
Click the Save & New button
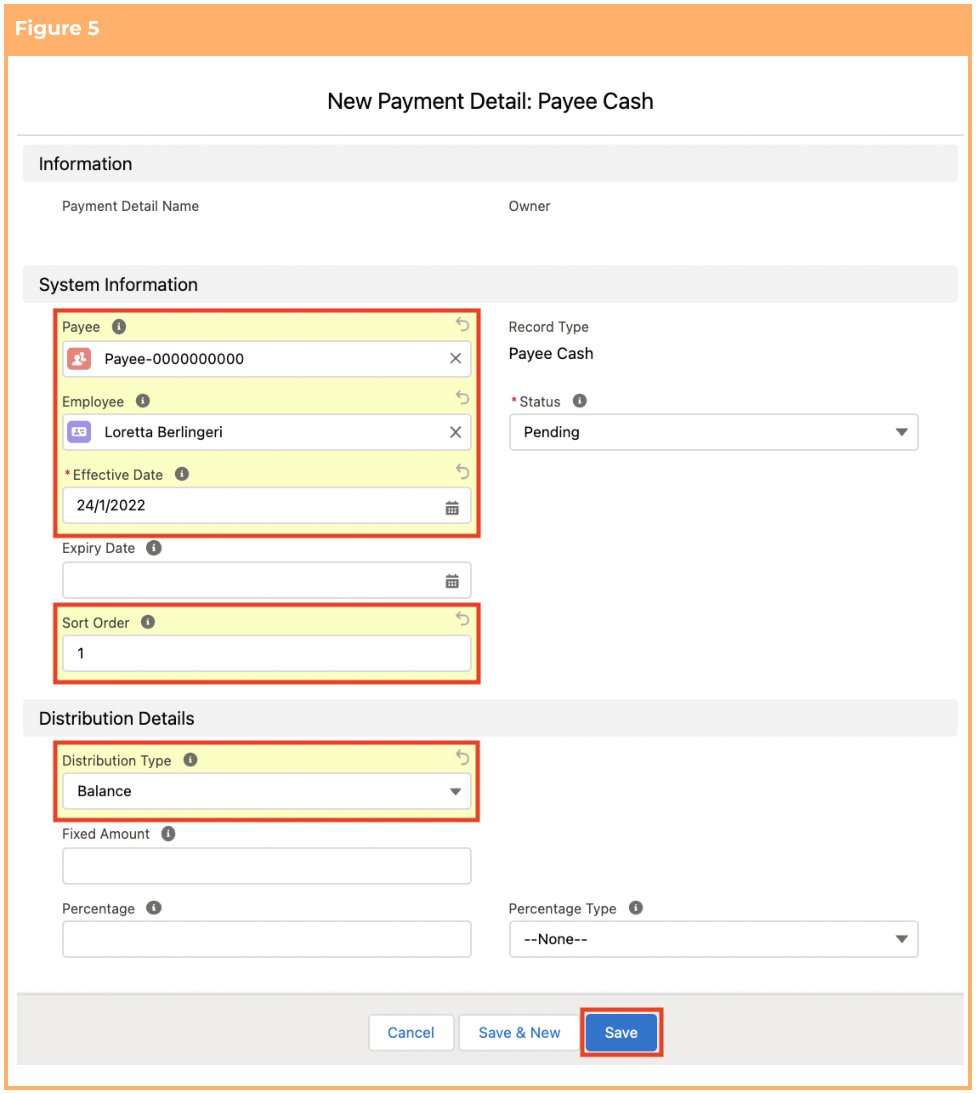(x=519, y=1033)
